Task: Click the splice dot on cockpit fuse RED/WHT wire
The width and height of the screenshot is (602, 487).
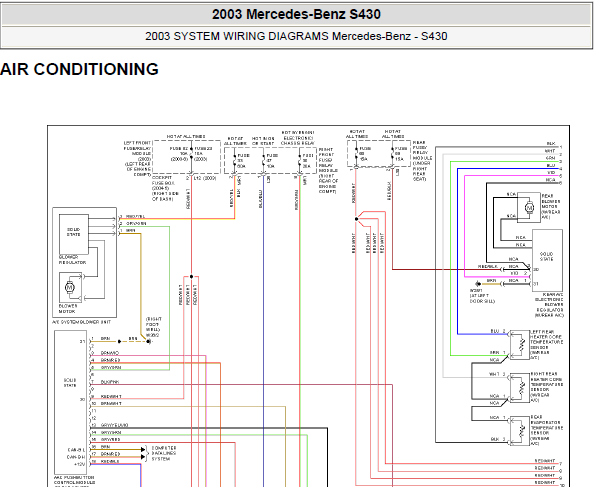Action: (192, 277)
